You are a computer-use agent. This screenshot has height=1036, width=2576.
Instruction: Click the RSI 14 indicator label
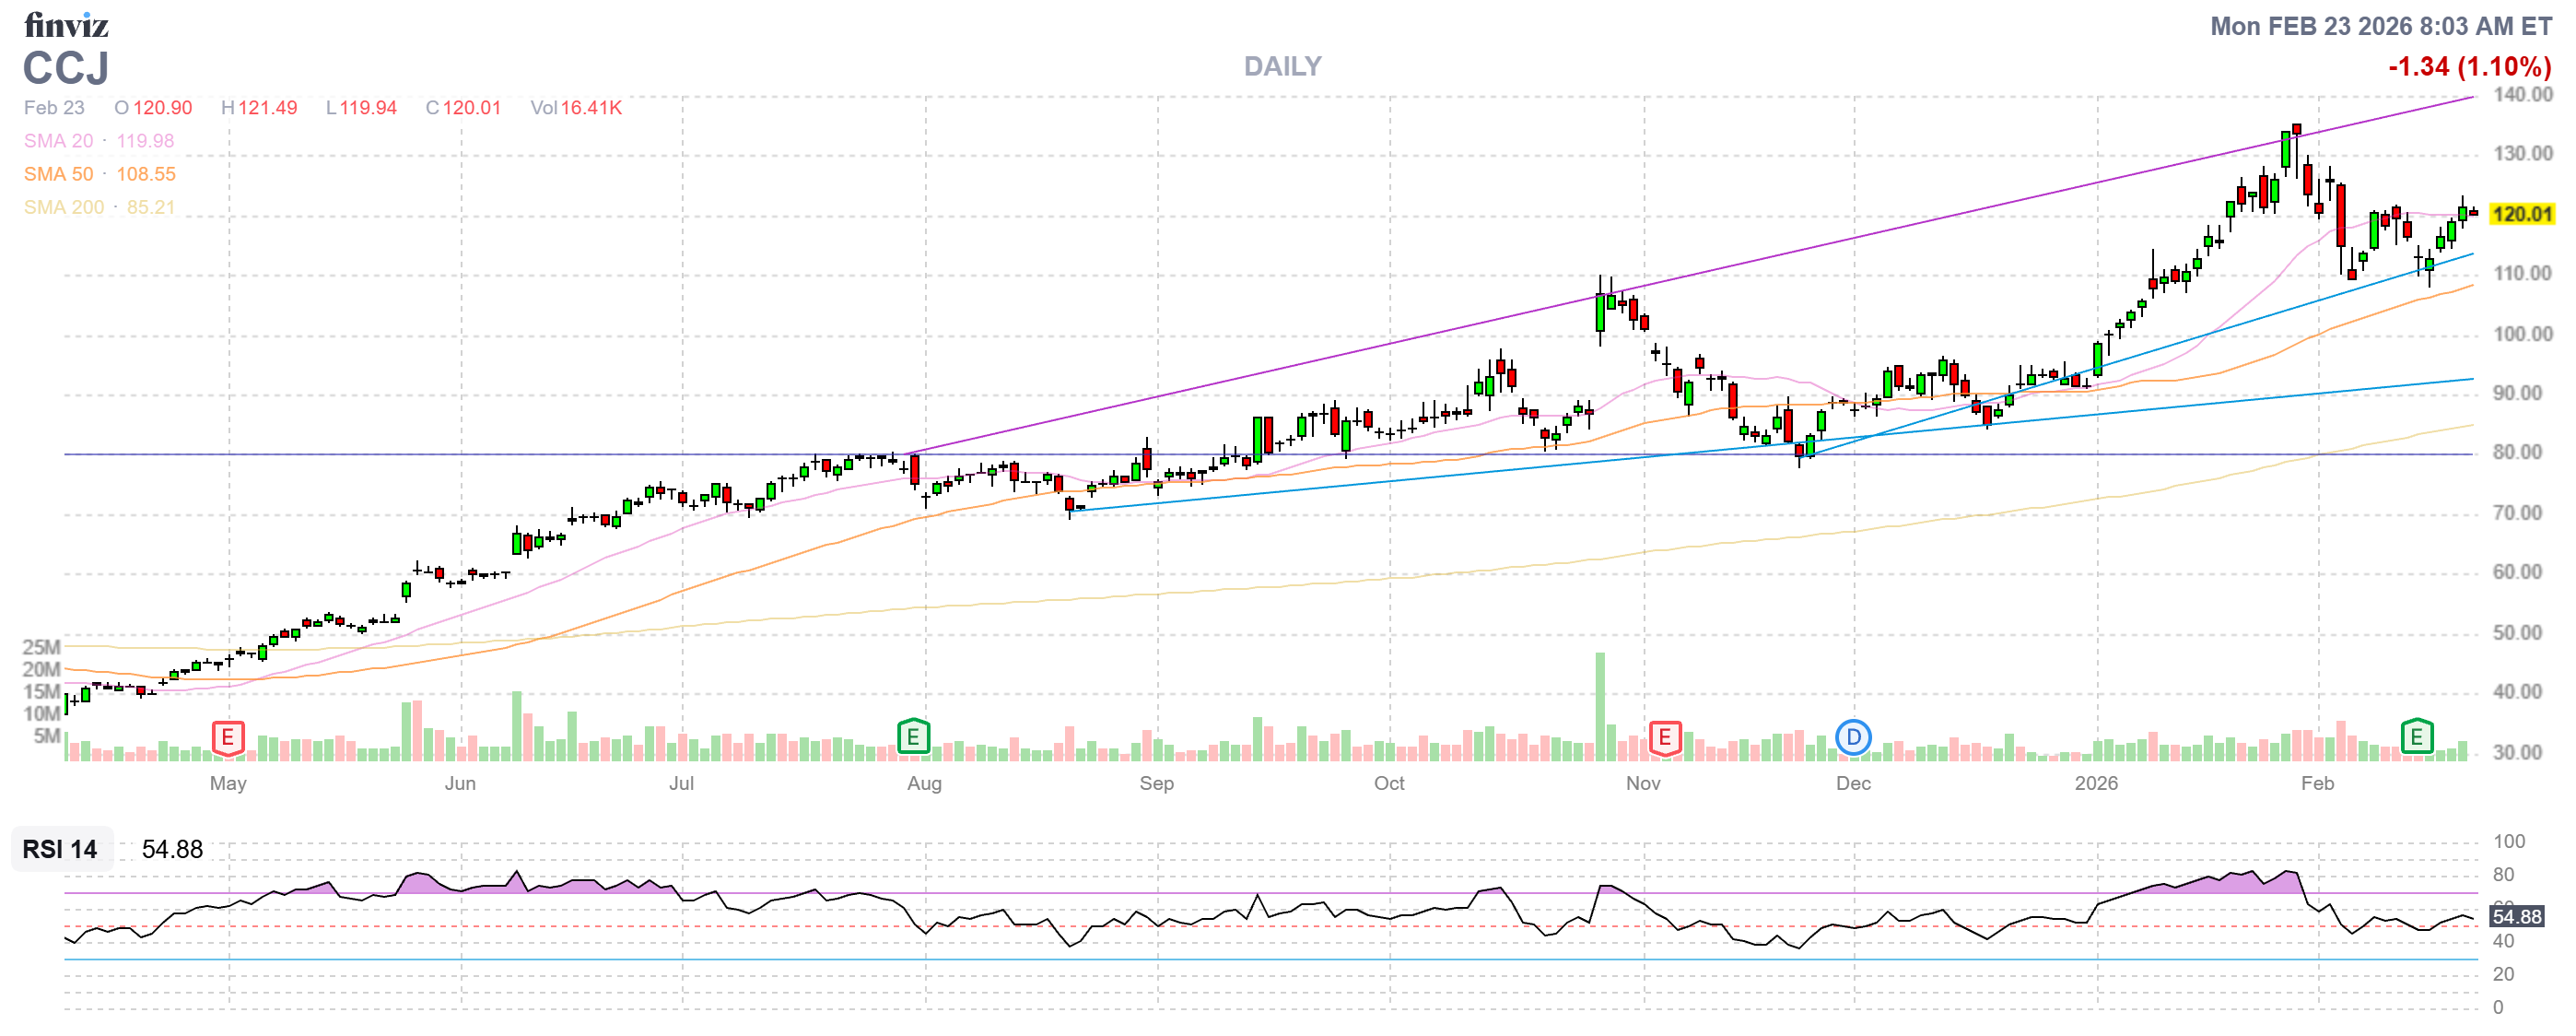click(x=60, y=849)
